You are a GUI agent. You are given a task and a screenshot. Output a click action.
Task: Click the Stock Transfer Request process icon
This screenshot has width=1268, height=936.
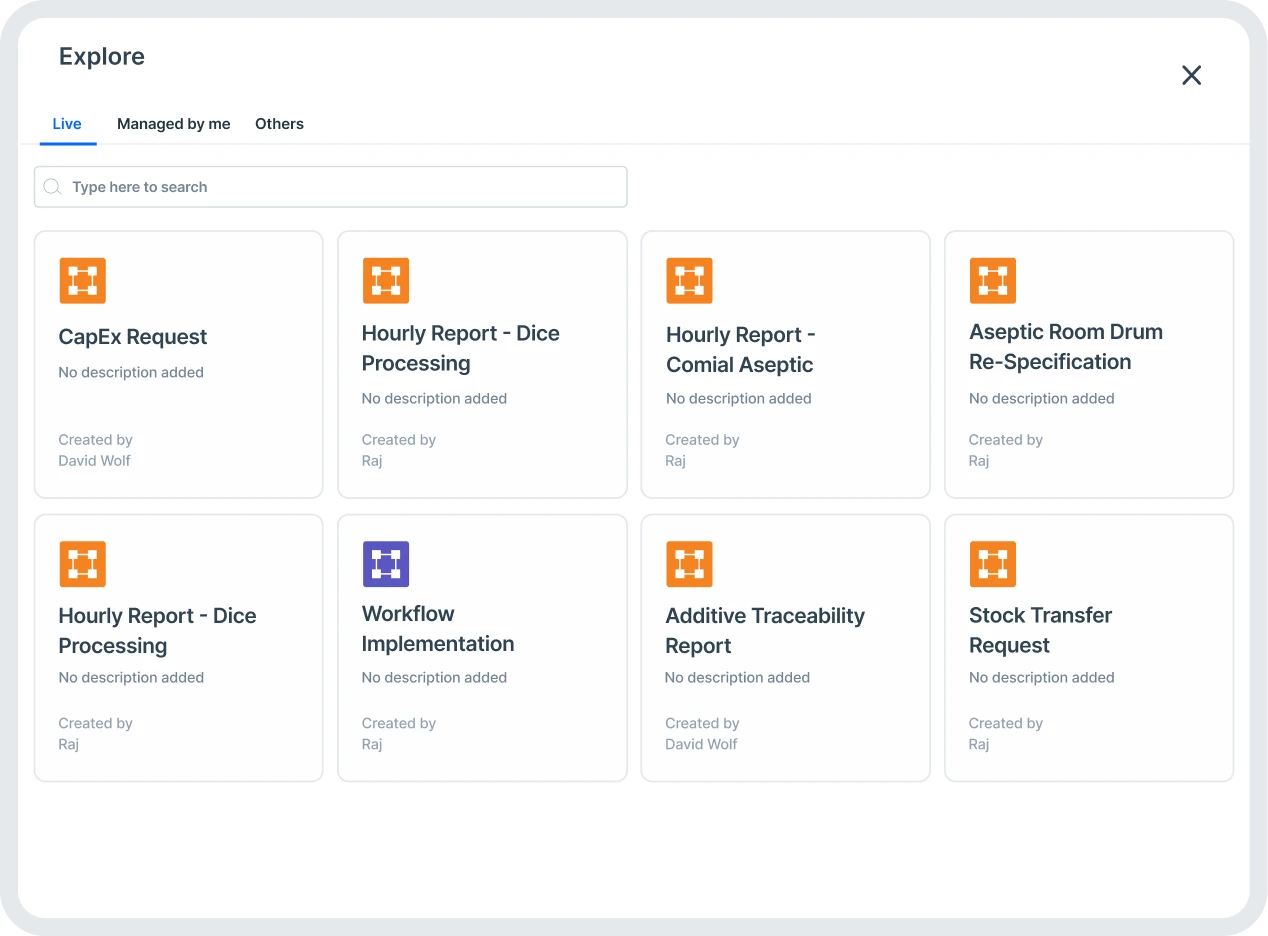tap(993, 564)
